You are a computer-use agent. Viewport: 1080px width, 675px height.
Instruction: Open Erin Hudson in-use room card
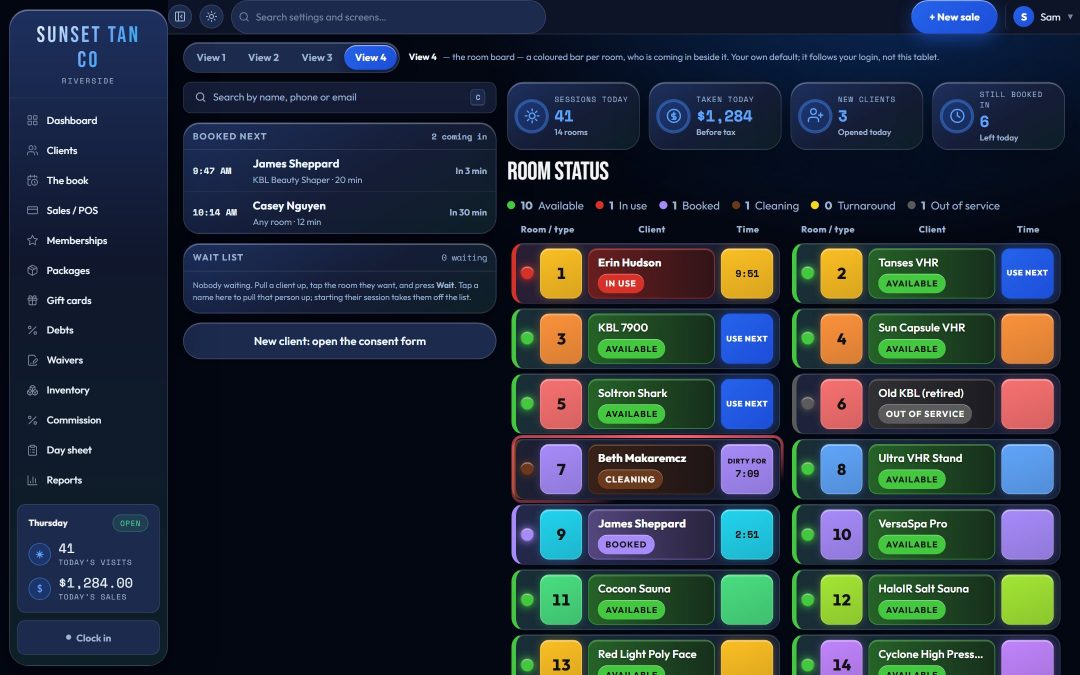[651, 273]
